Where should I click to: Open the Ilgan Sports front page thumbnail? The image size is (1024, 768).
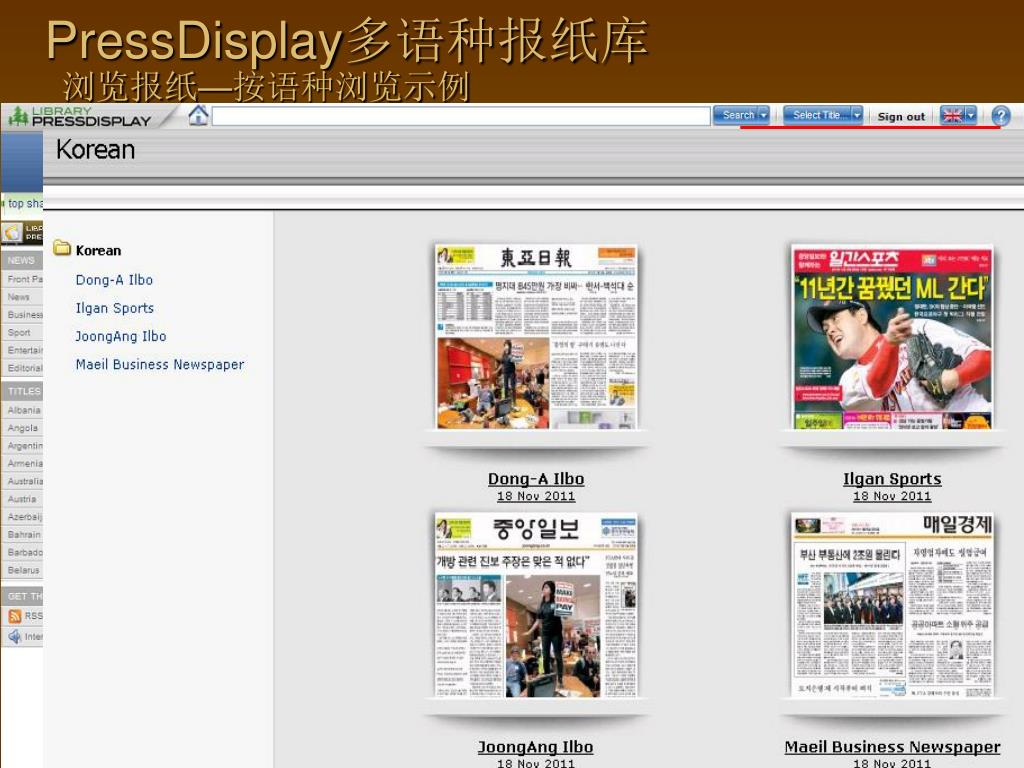click(892, 337)
